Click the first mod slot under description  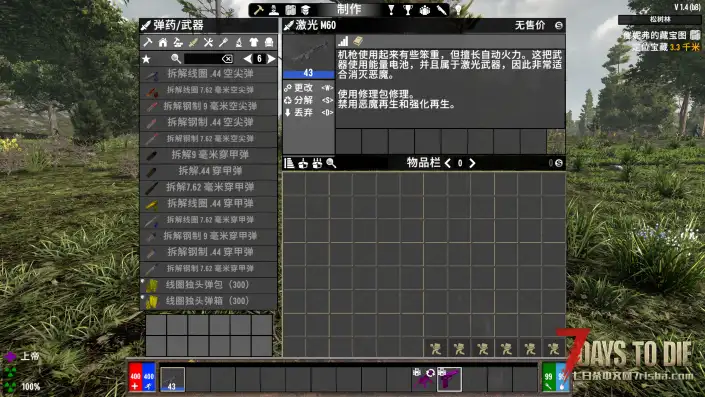pos(348,142)
